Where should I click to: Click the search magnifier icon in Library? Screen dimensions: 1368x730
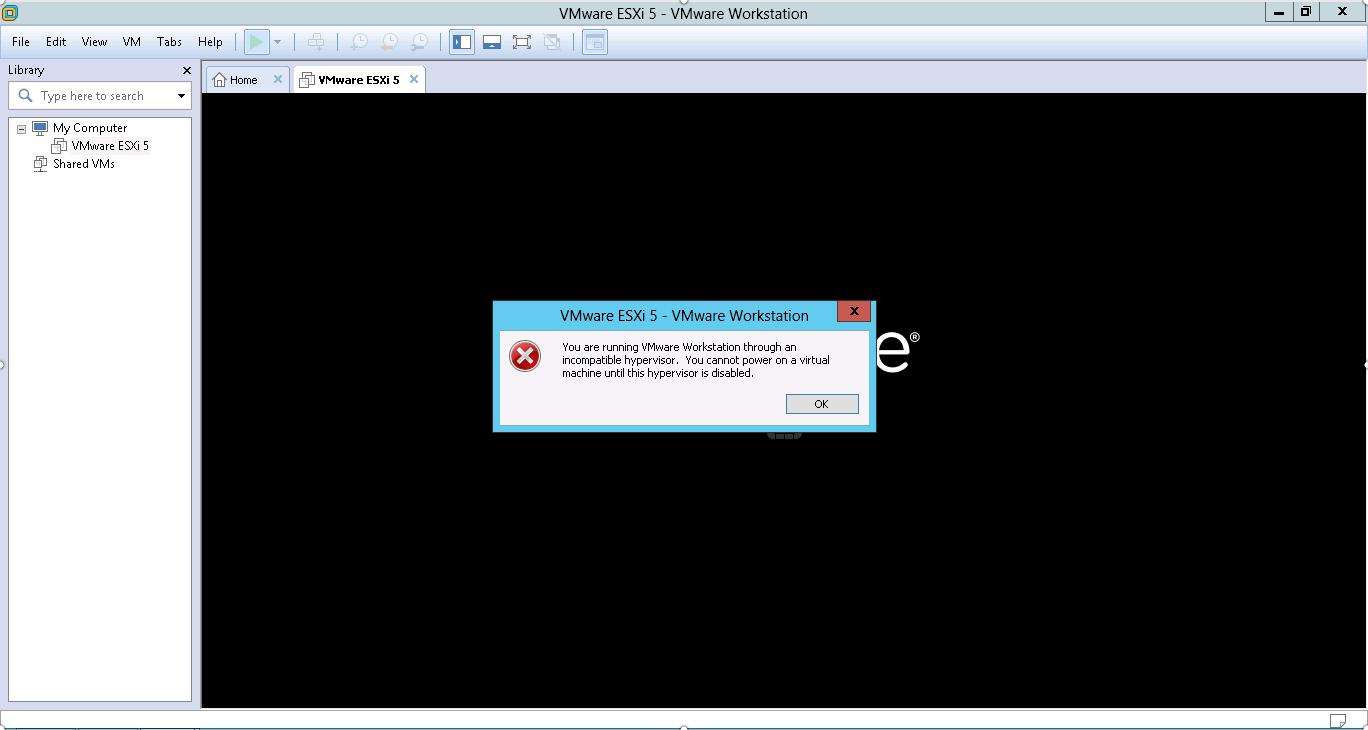tap(25, 96)
